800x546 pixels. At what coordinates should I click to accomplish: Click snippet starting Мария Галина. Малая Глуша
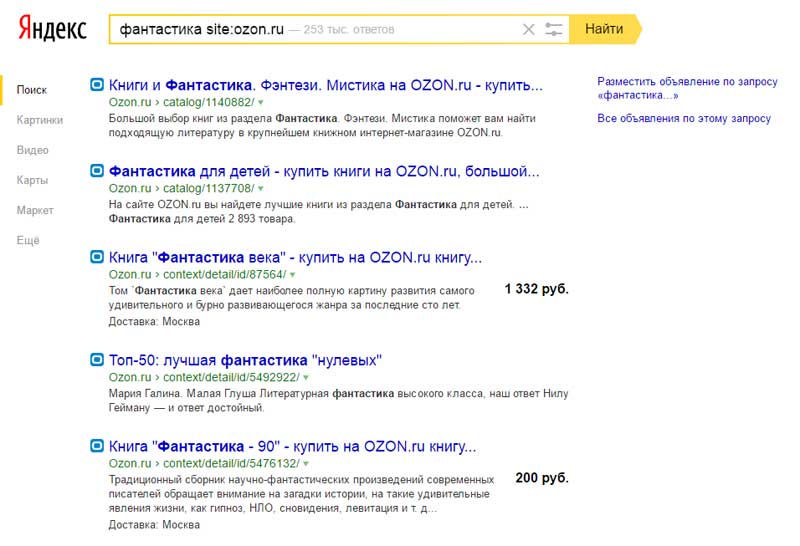coord(338,401)
